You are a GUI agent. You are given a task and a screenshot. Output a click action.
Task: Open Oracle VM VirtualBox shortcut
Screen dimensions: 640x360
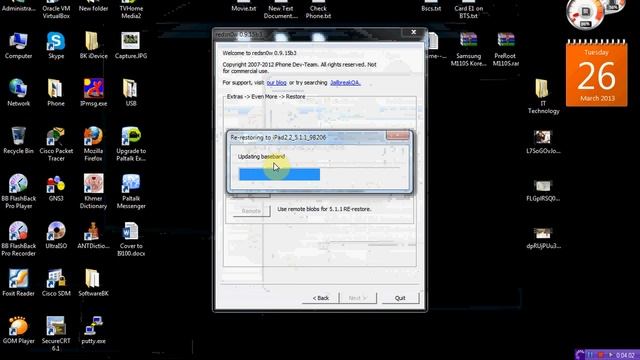(56, 10)
